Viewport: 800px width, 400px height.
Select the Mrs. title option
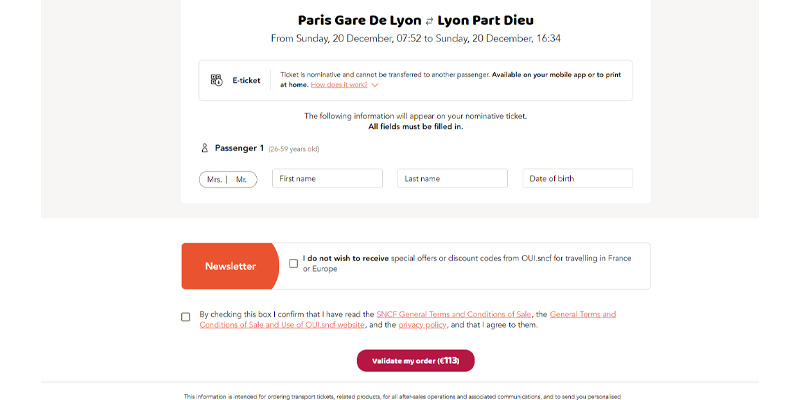[x=214, y=180]
